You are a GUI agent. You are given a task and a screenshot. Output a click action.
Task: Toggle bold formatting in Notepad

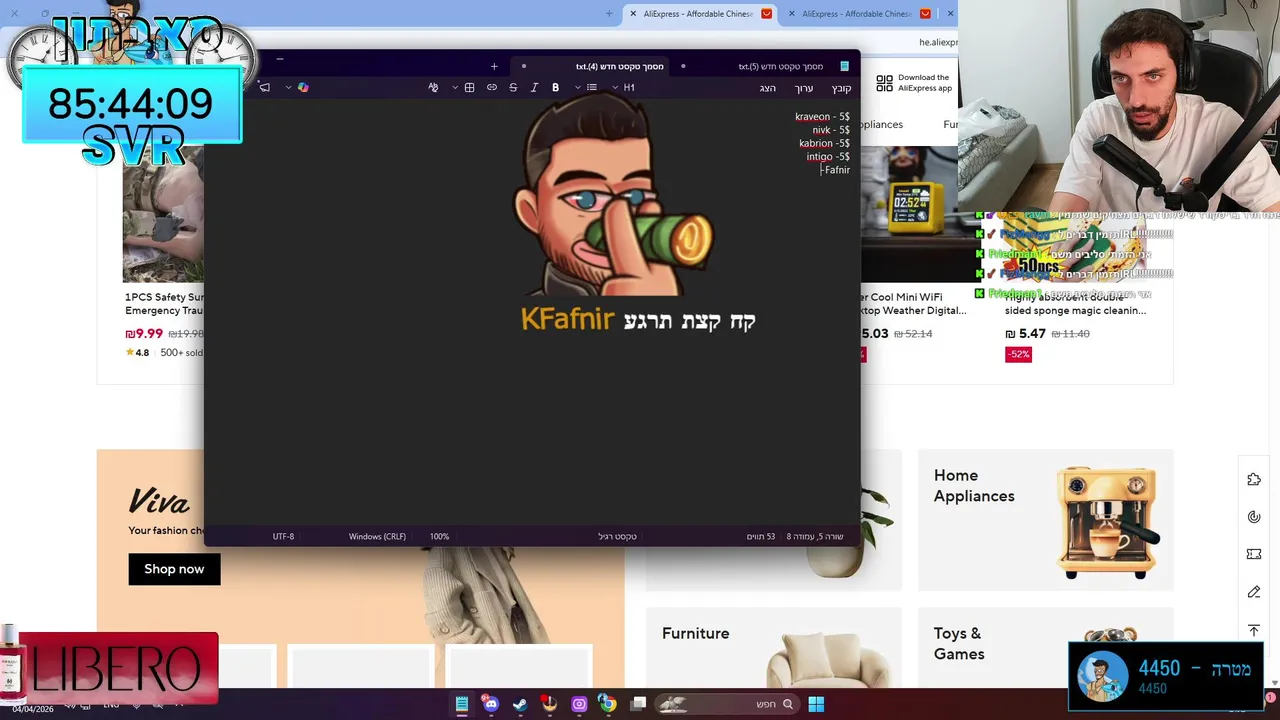tap(556, 88)
